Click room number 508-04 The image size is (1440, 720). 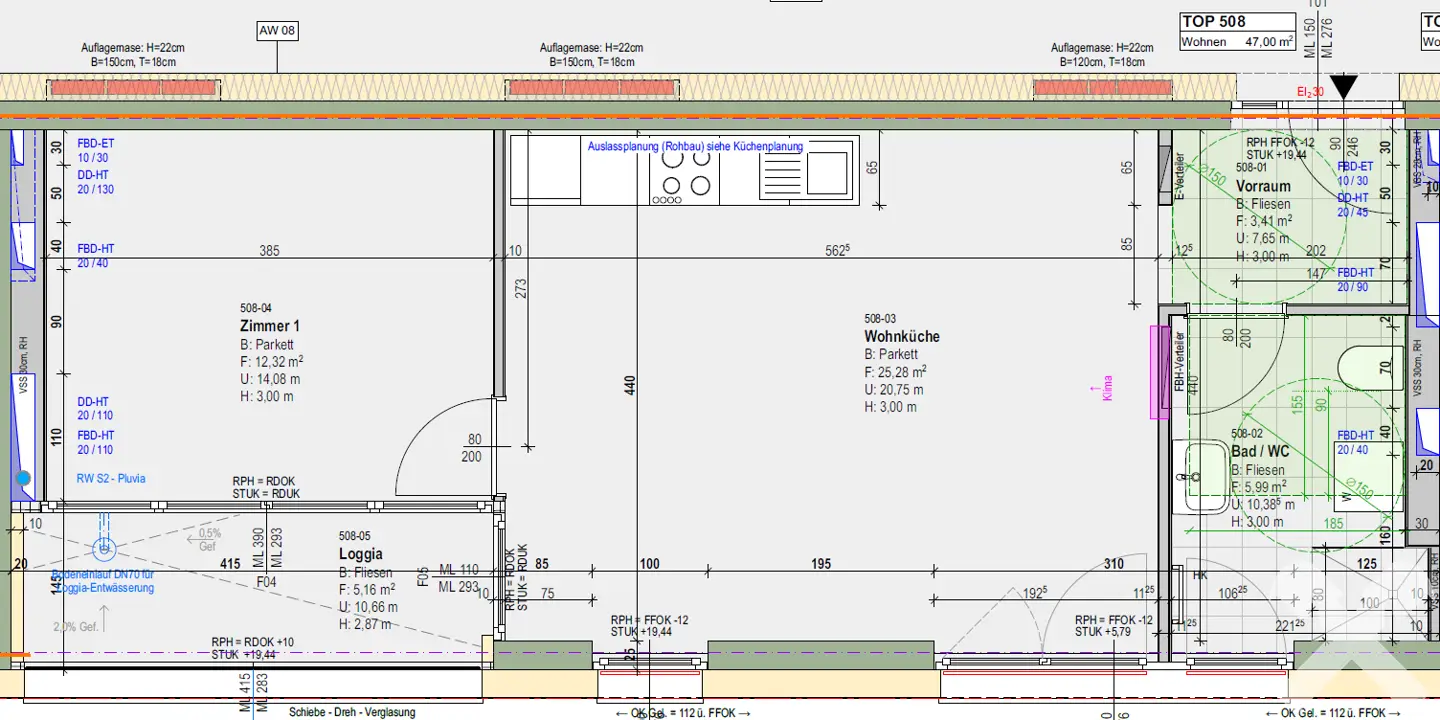pyautogui.click(x=256, y=309)
